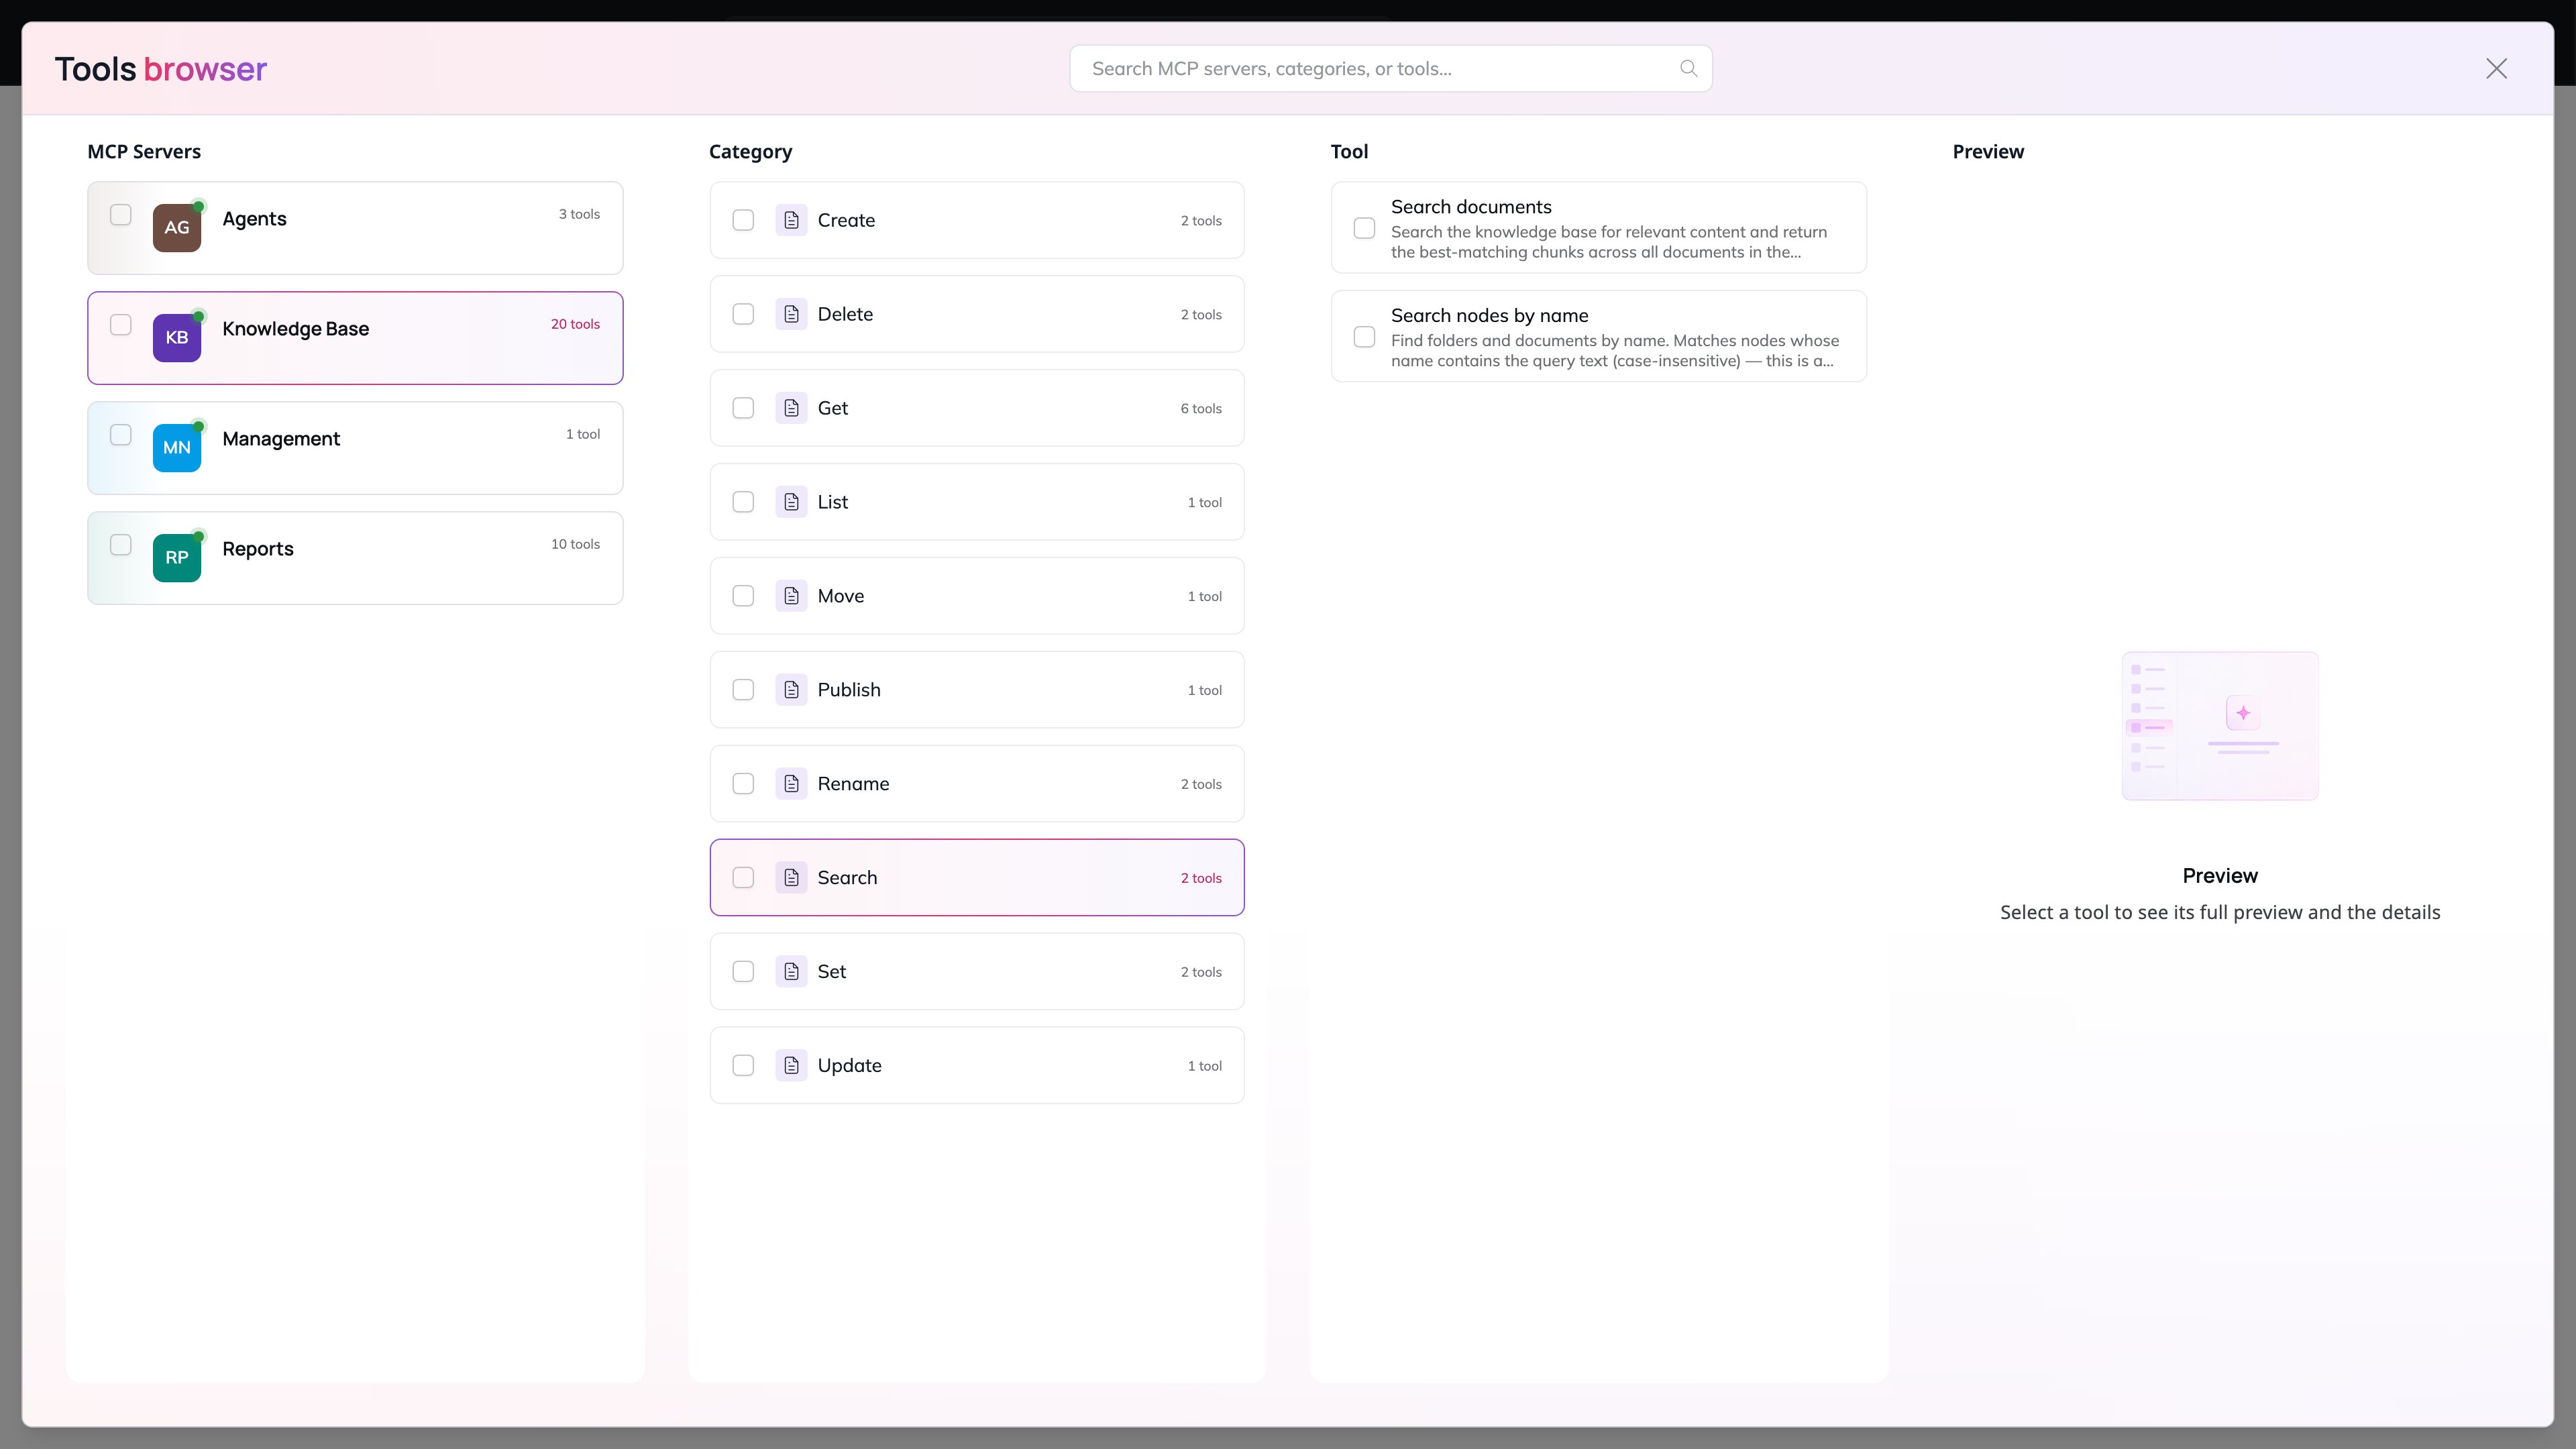This screenshot has height=1449, width=2576.
Task: Enable the Search nodes by name checkbox
Action: [x=1364, y=337]
